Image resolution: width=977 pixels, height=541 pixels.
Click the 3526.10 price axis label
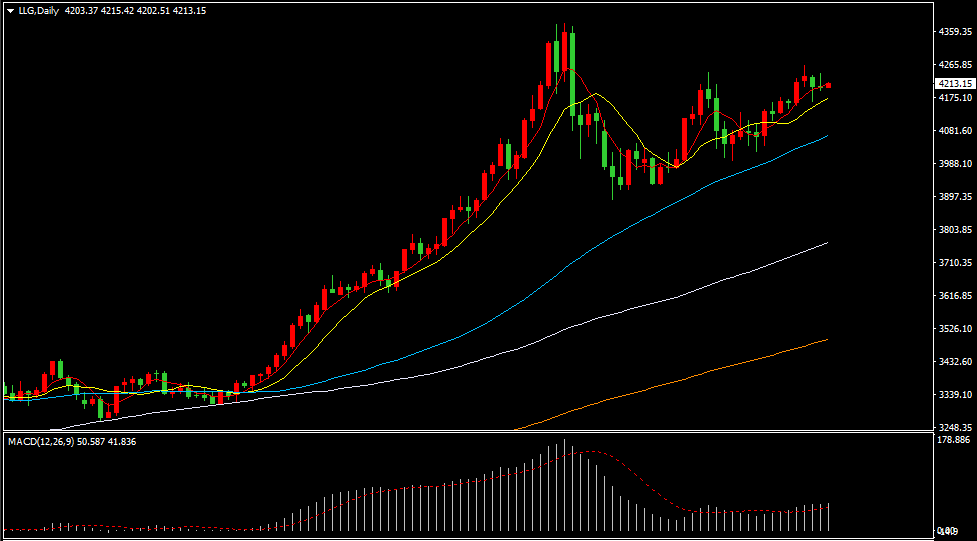(x=955, y=328)
